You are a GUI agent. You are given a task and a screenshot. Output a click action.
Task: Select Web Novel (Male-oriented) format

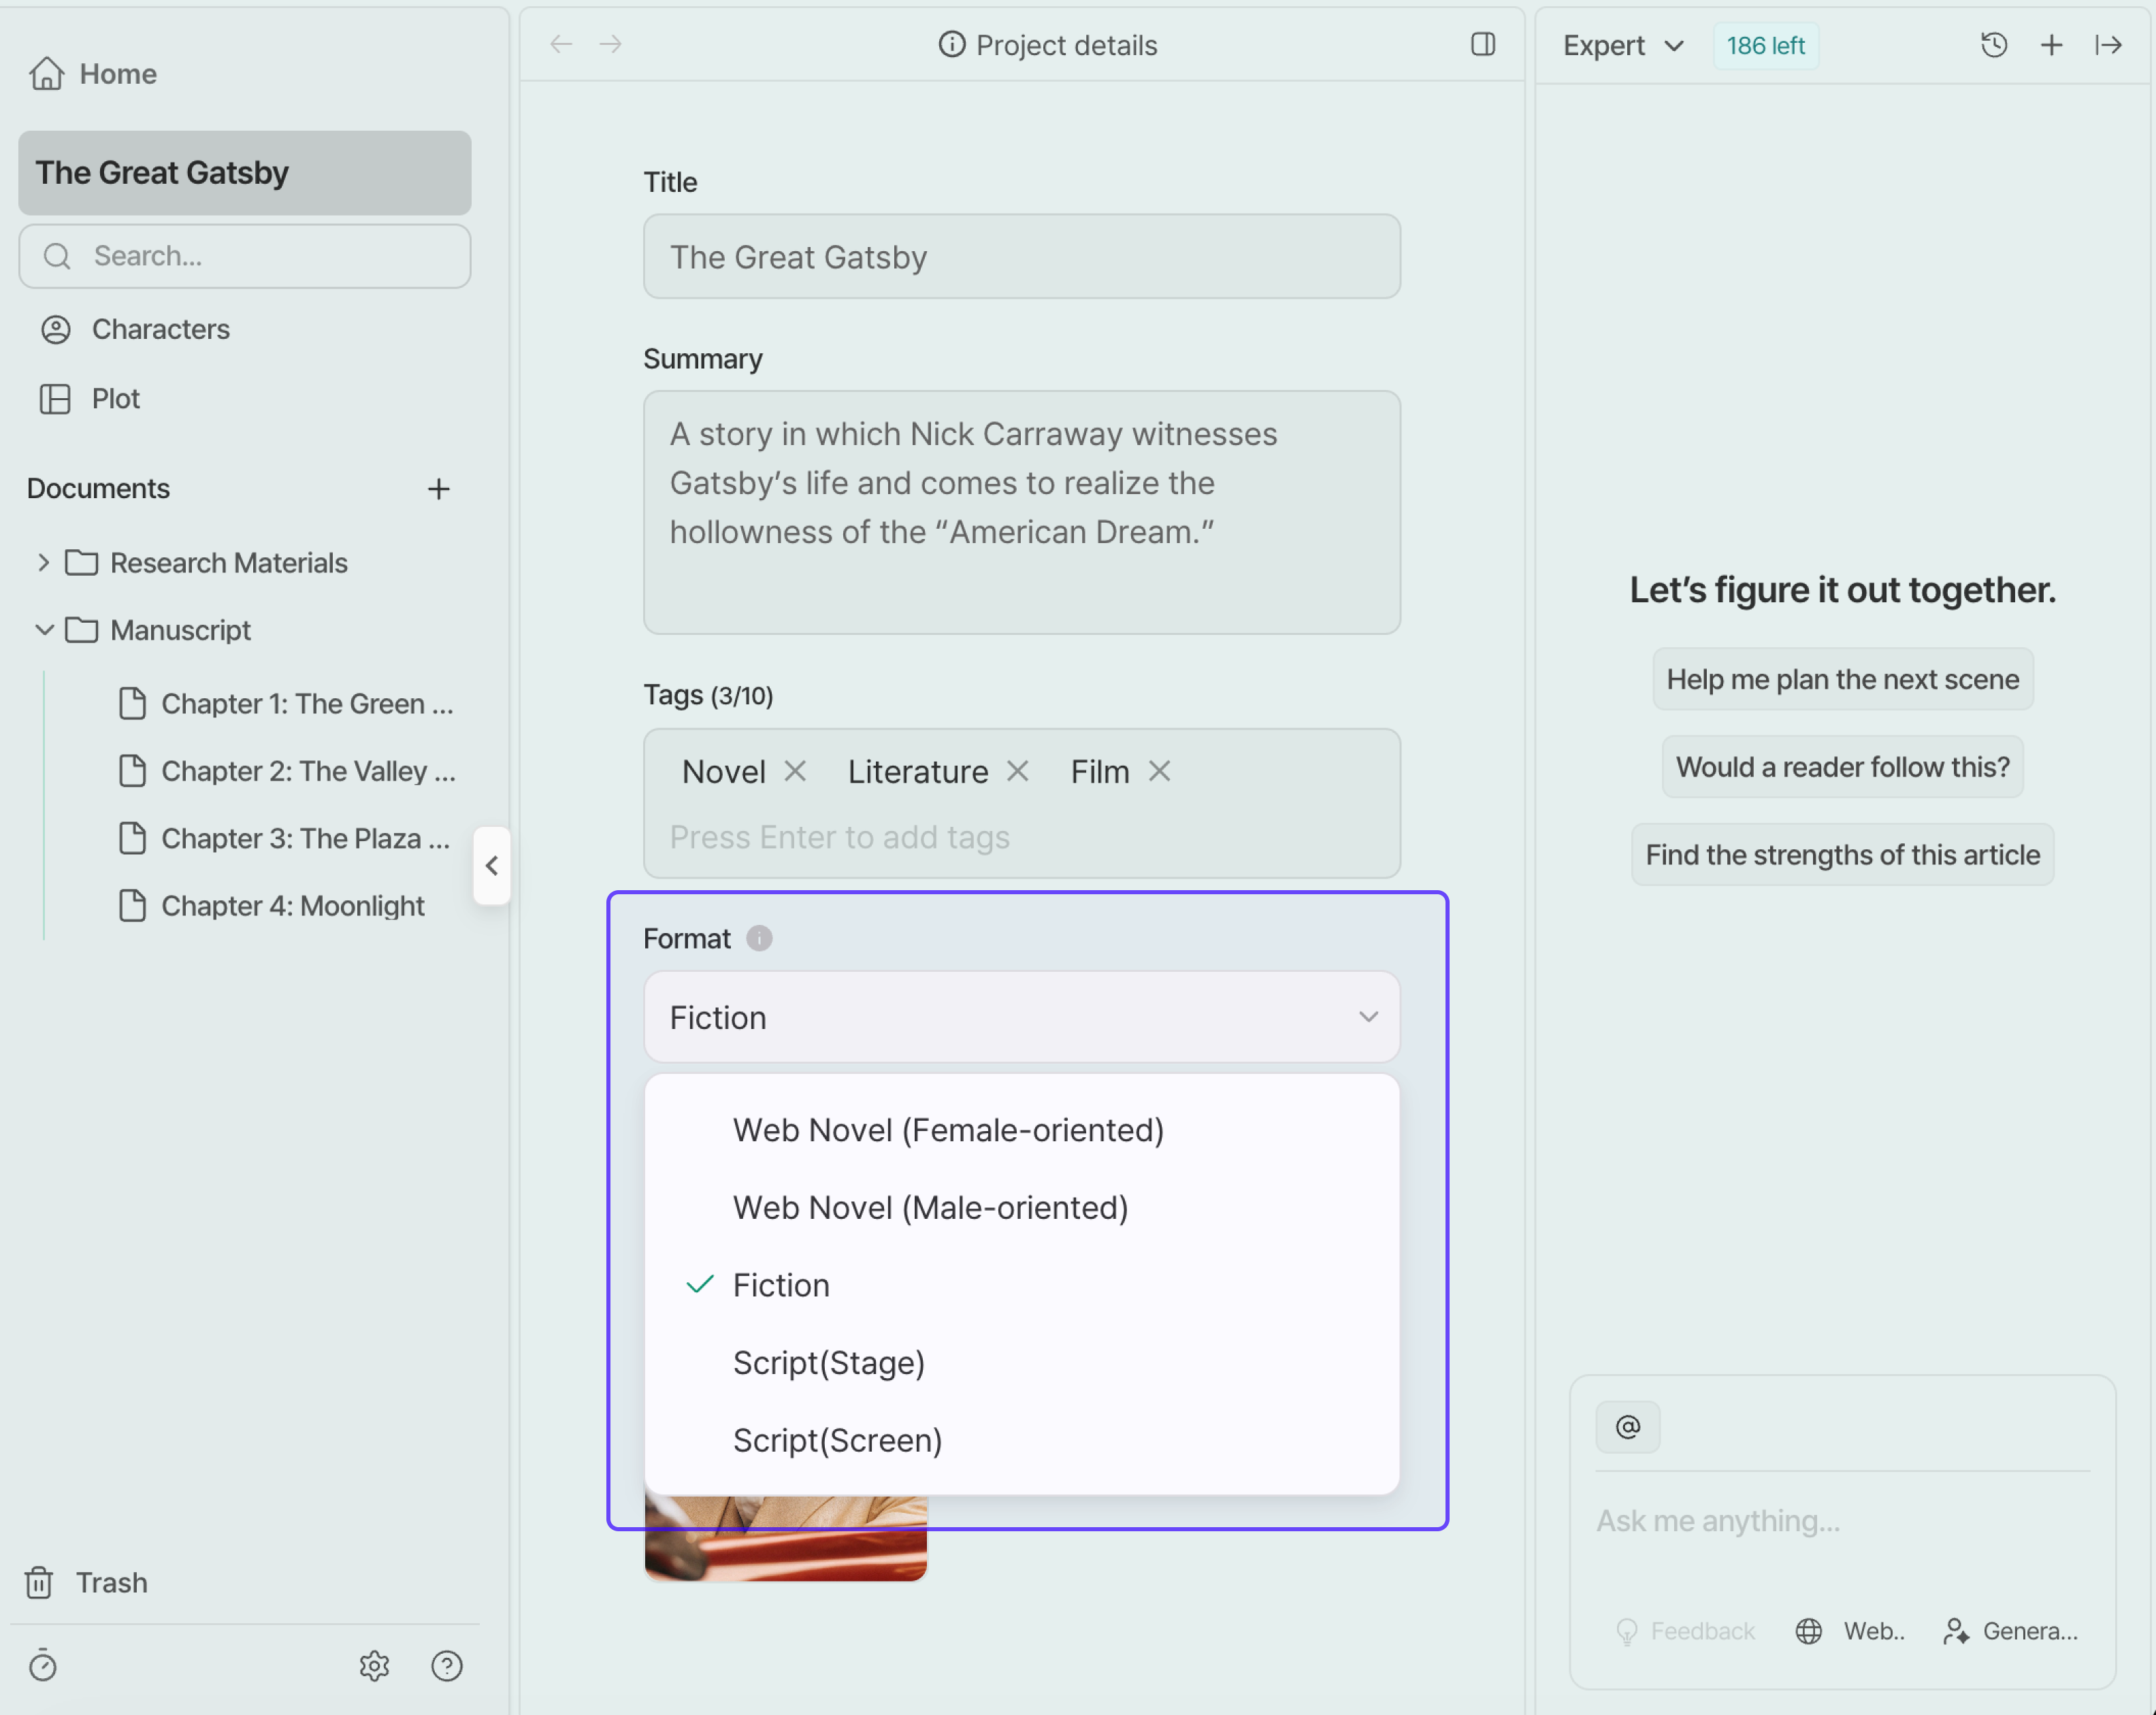tap(1022, 1207)
